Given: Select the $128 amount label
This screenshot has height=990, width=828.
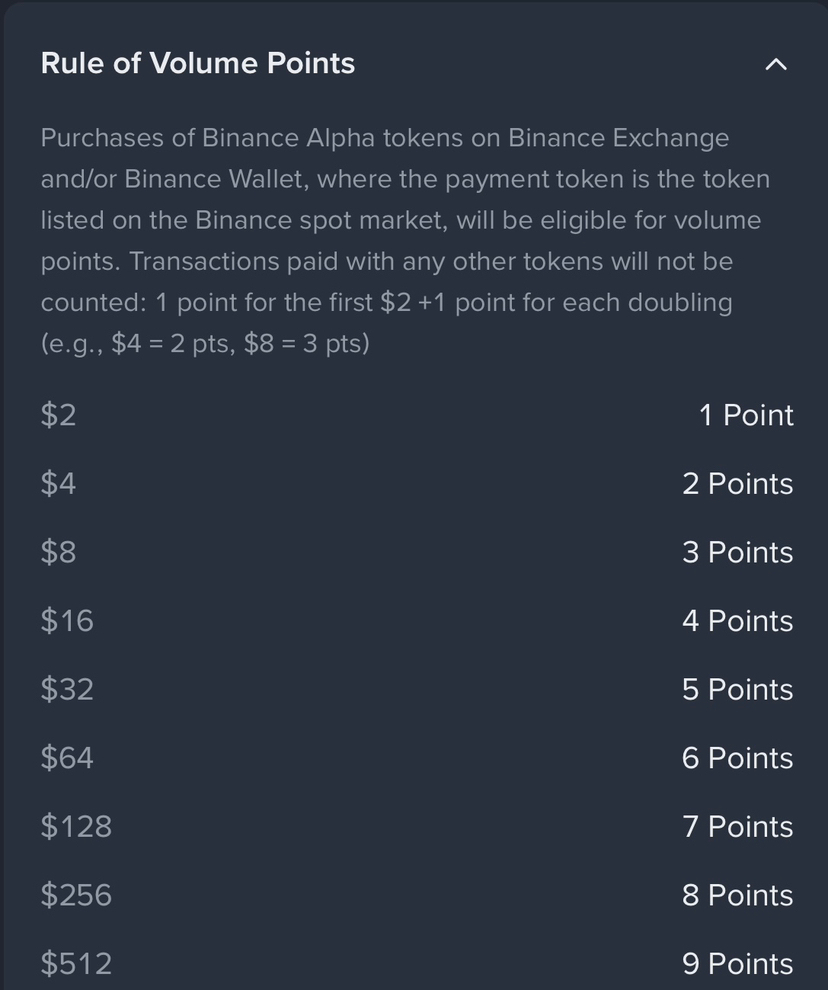Looking at the screenshot, I should 76,826.
